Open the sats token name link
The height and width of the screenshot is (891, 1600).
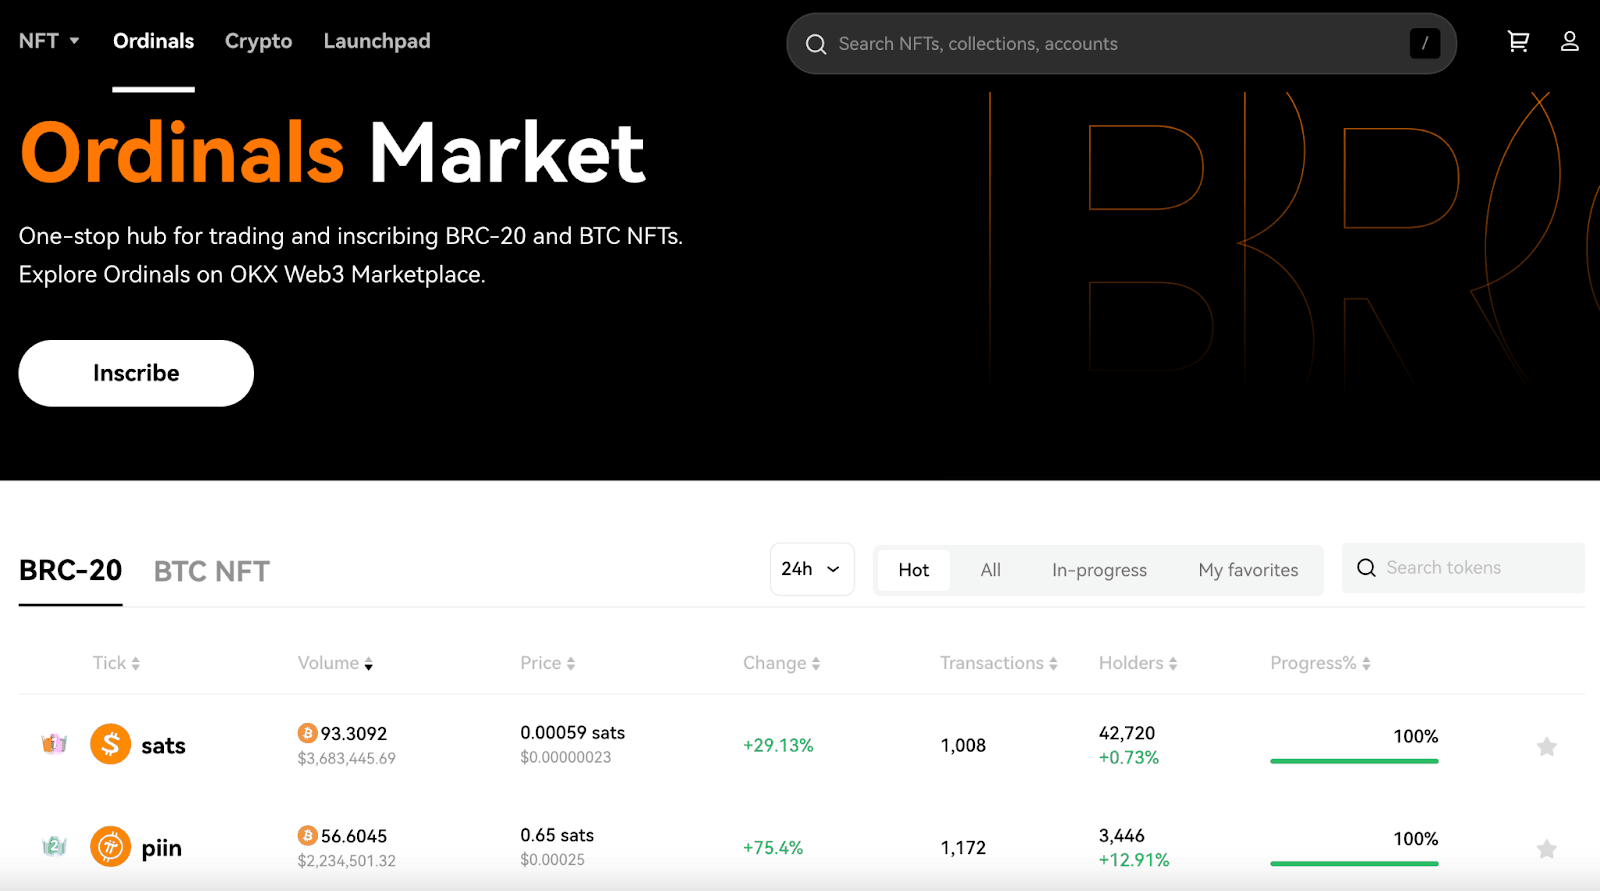(x=163, y=746)
